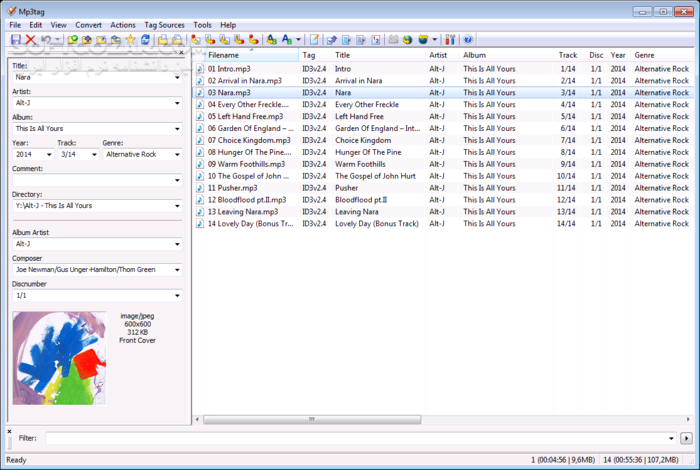Open Options with the tools icon

(x=450, y=40)
